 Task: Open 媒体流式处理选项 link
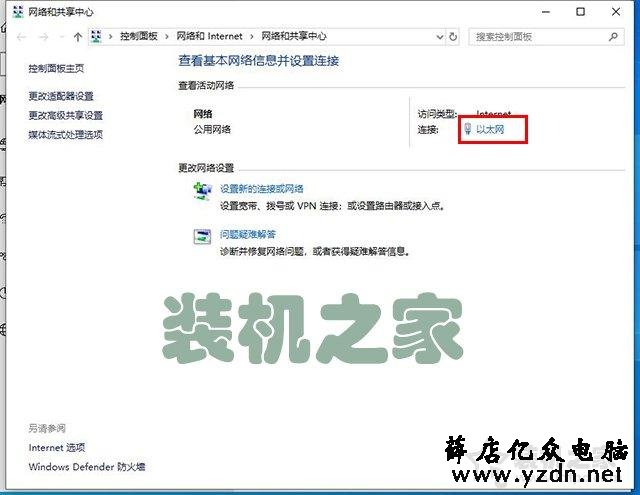(x=65, y=135)
